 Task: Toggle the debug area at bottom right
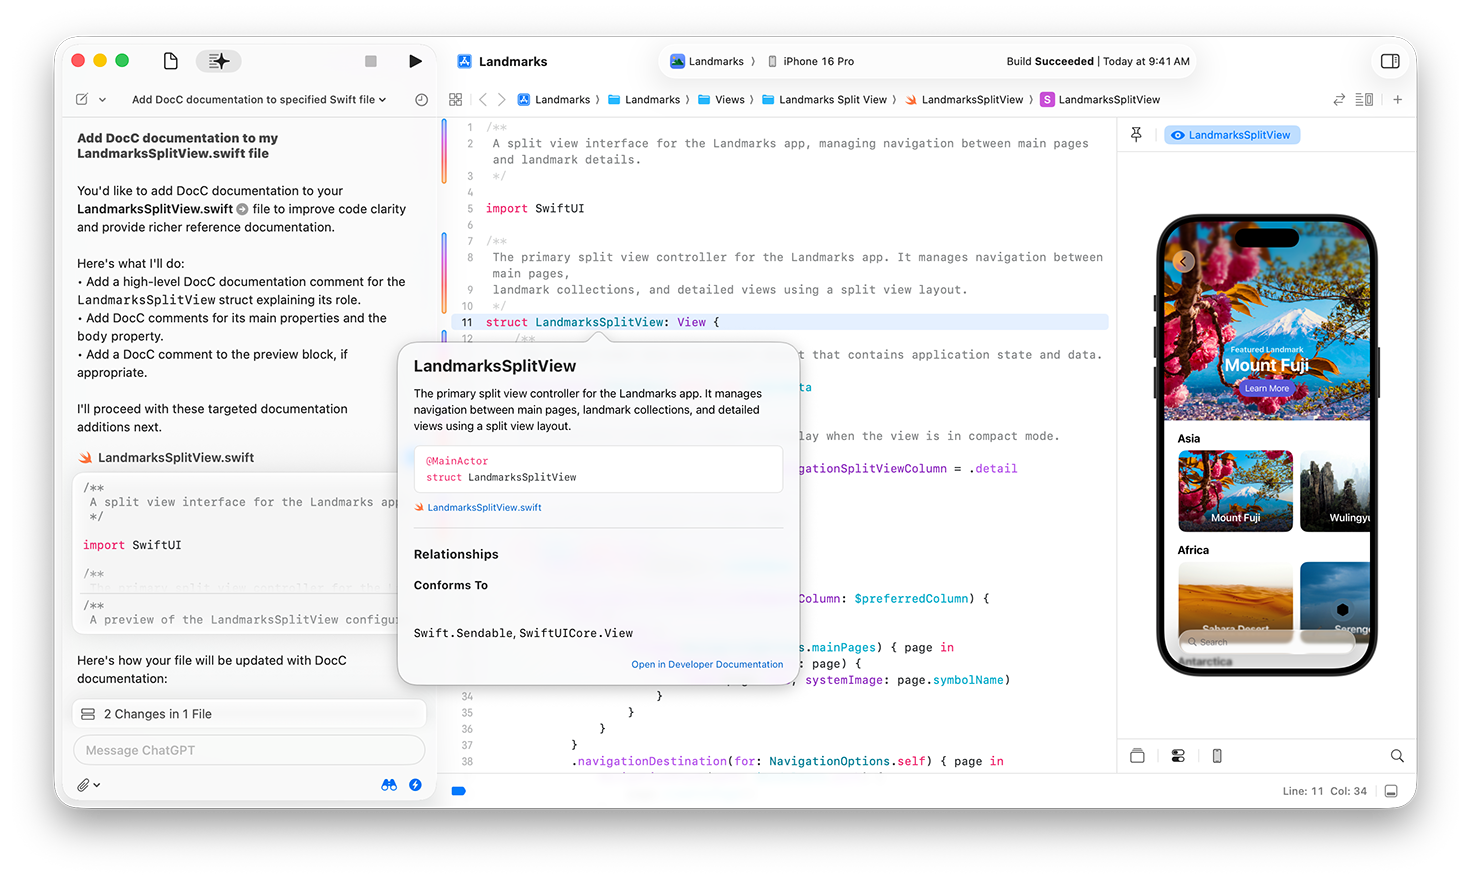(x=1391, y=791)
